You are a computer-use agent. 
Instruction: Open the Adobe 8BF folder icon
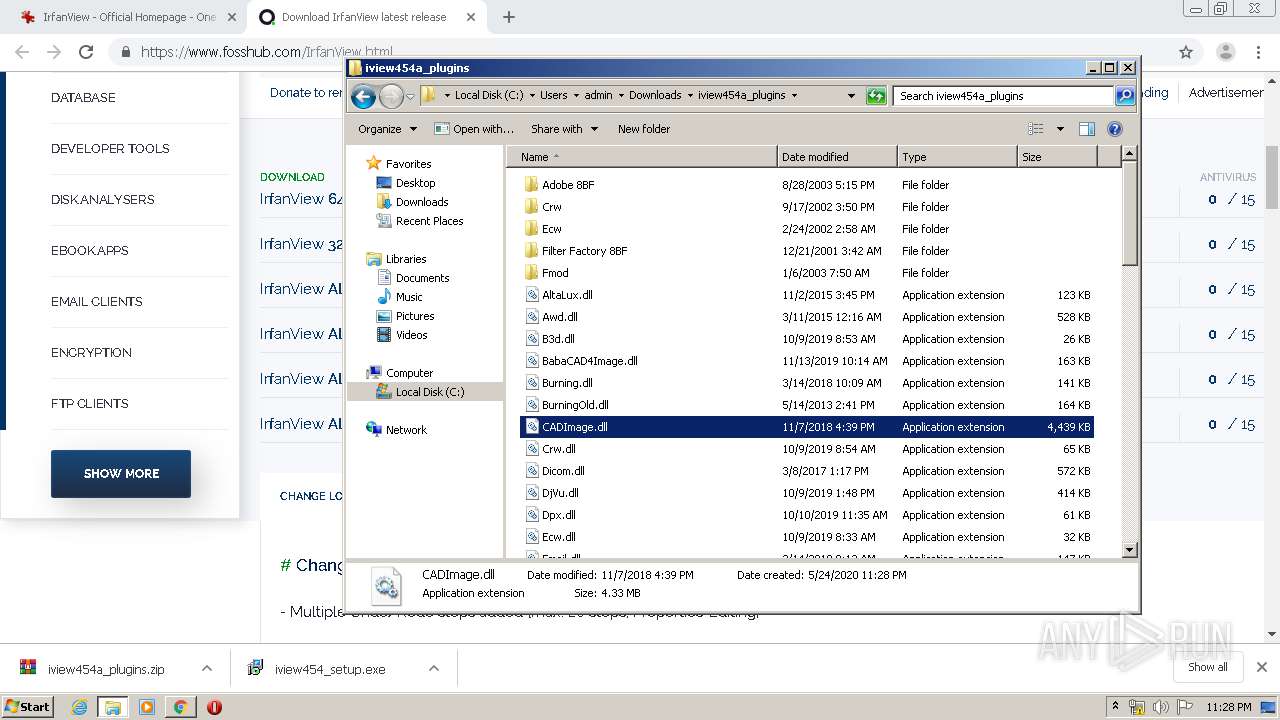click(531, 185)
